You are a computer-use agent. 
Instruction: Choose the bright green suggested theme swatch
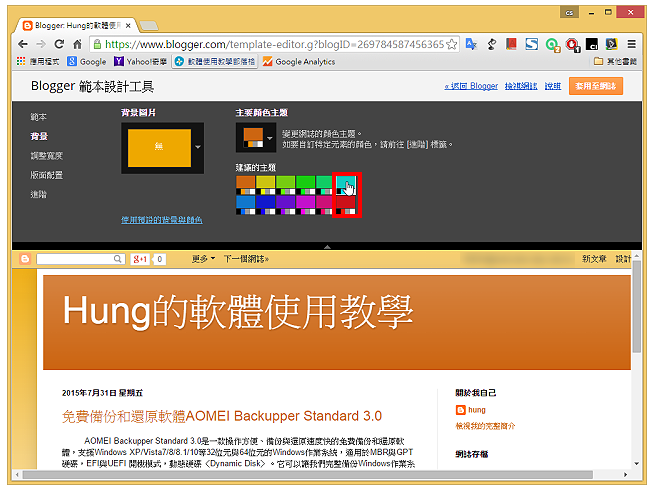coord(305,185)
